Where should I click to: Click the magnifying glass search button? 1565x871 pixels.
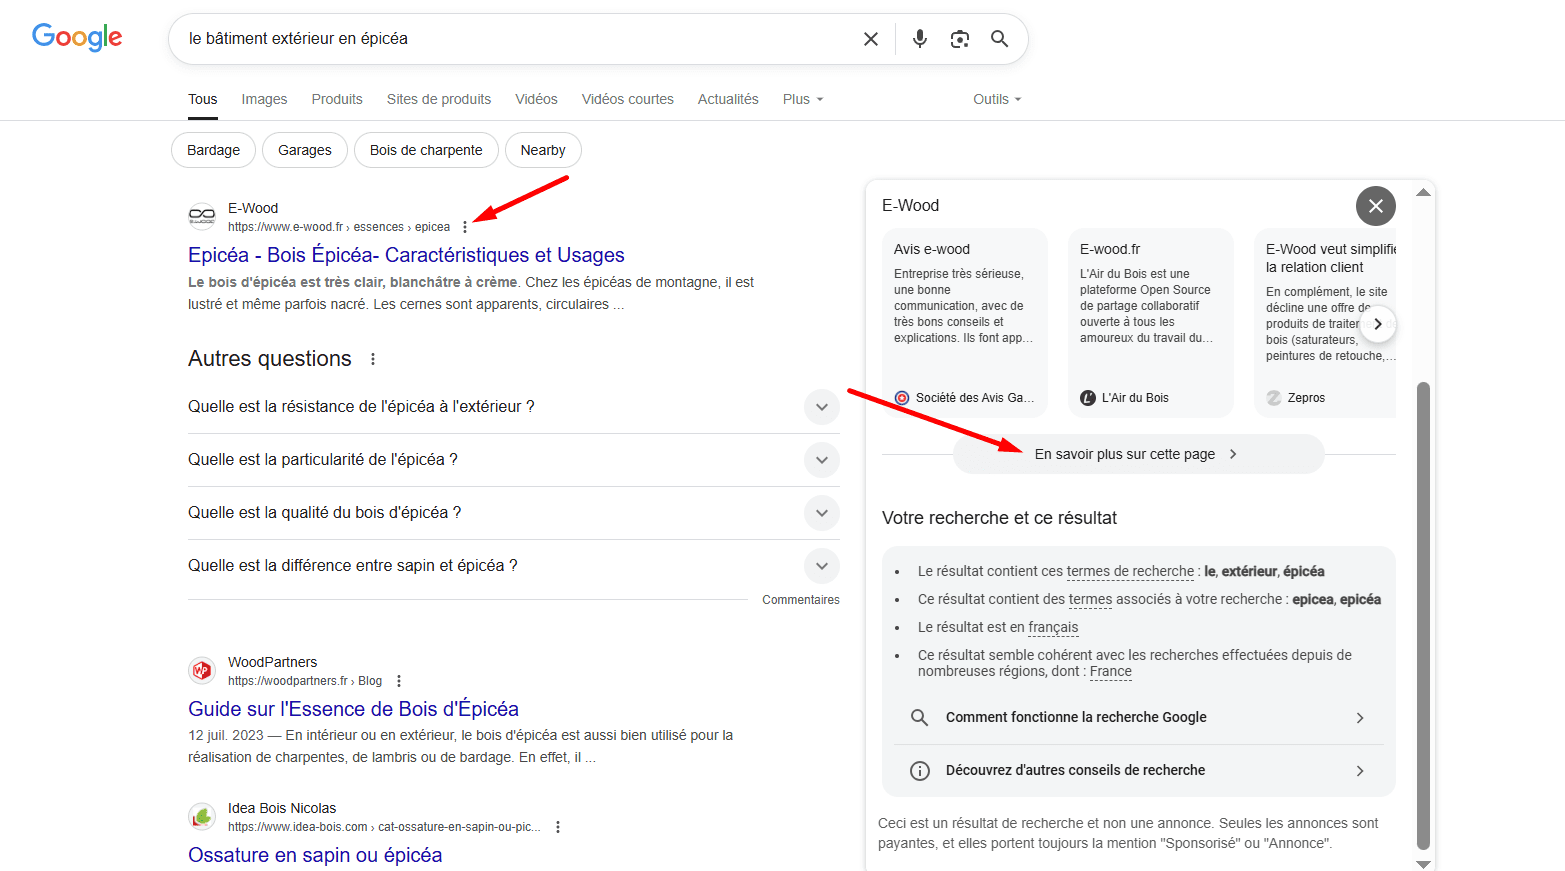tap(999, 39)
